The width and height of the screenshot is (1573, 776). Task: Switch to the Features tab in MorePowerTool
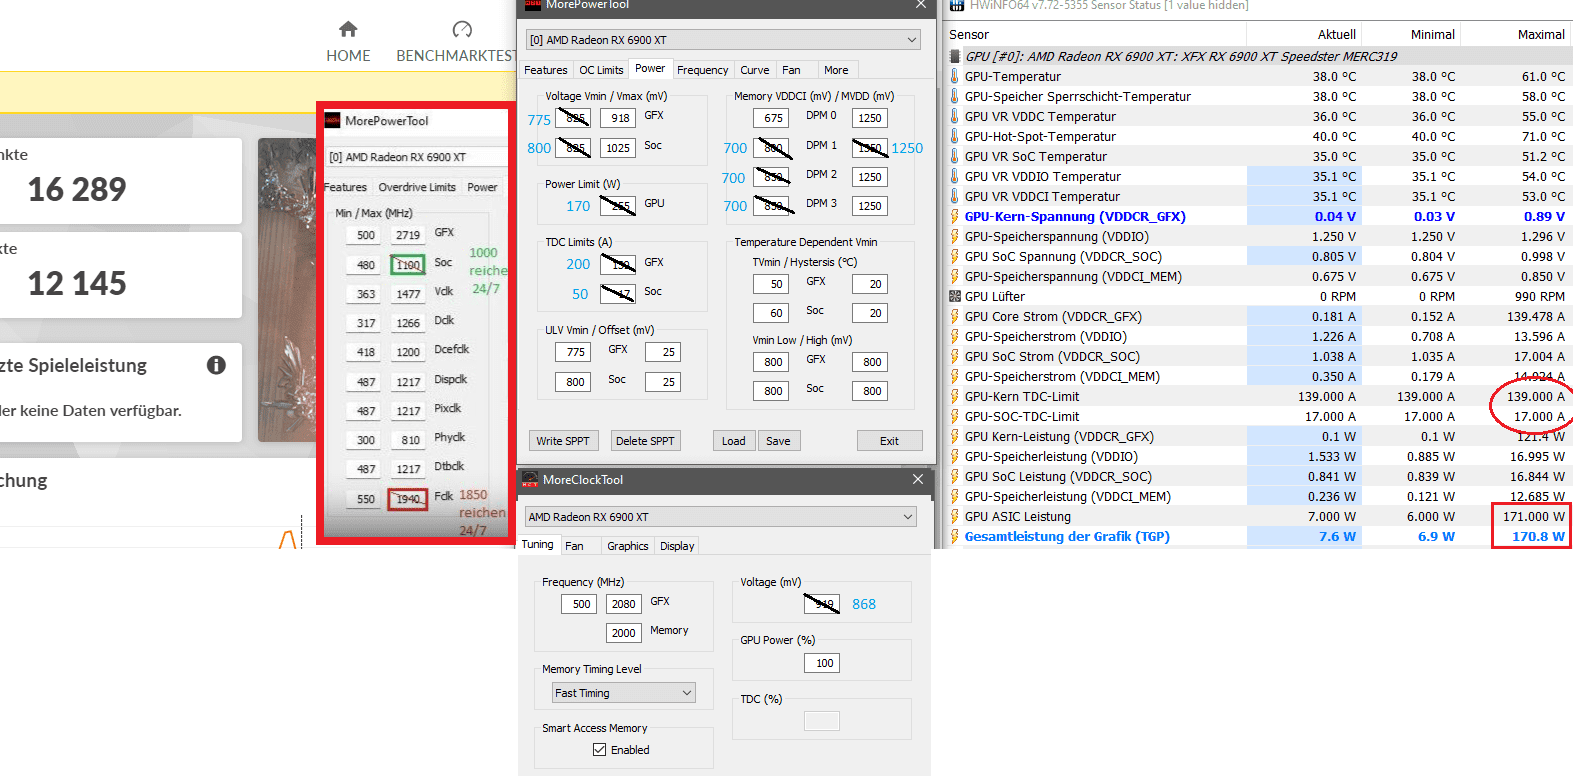pos(546,70)
